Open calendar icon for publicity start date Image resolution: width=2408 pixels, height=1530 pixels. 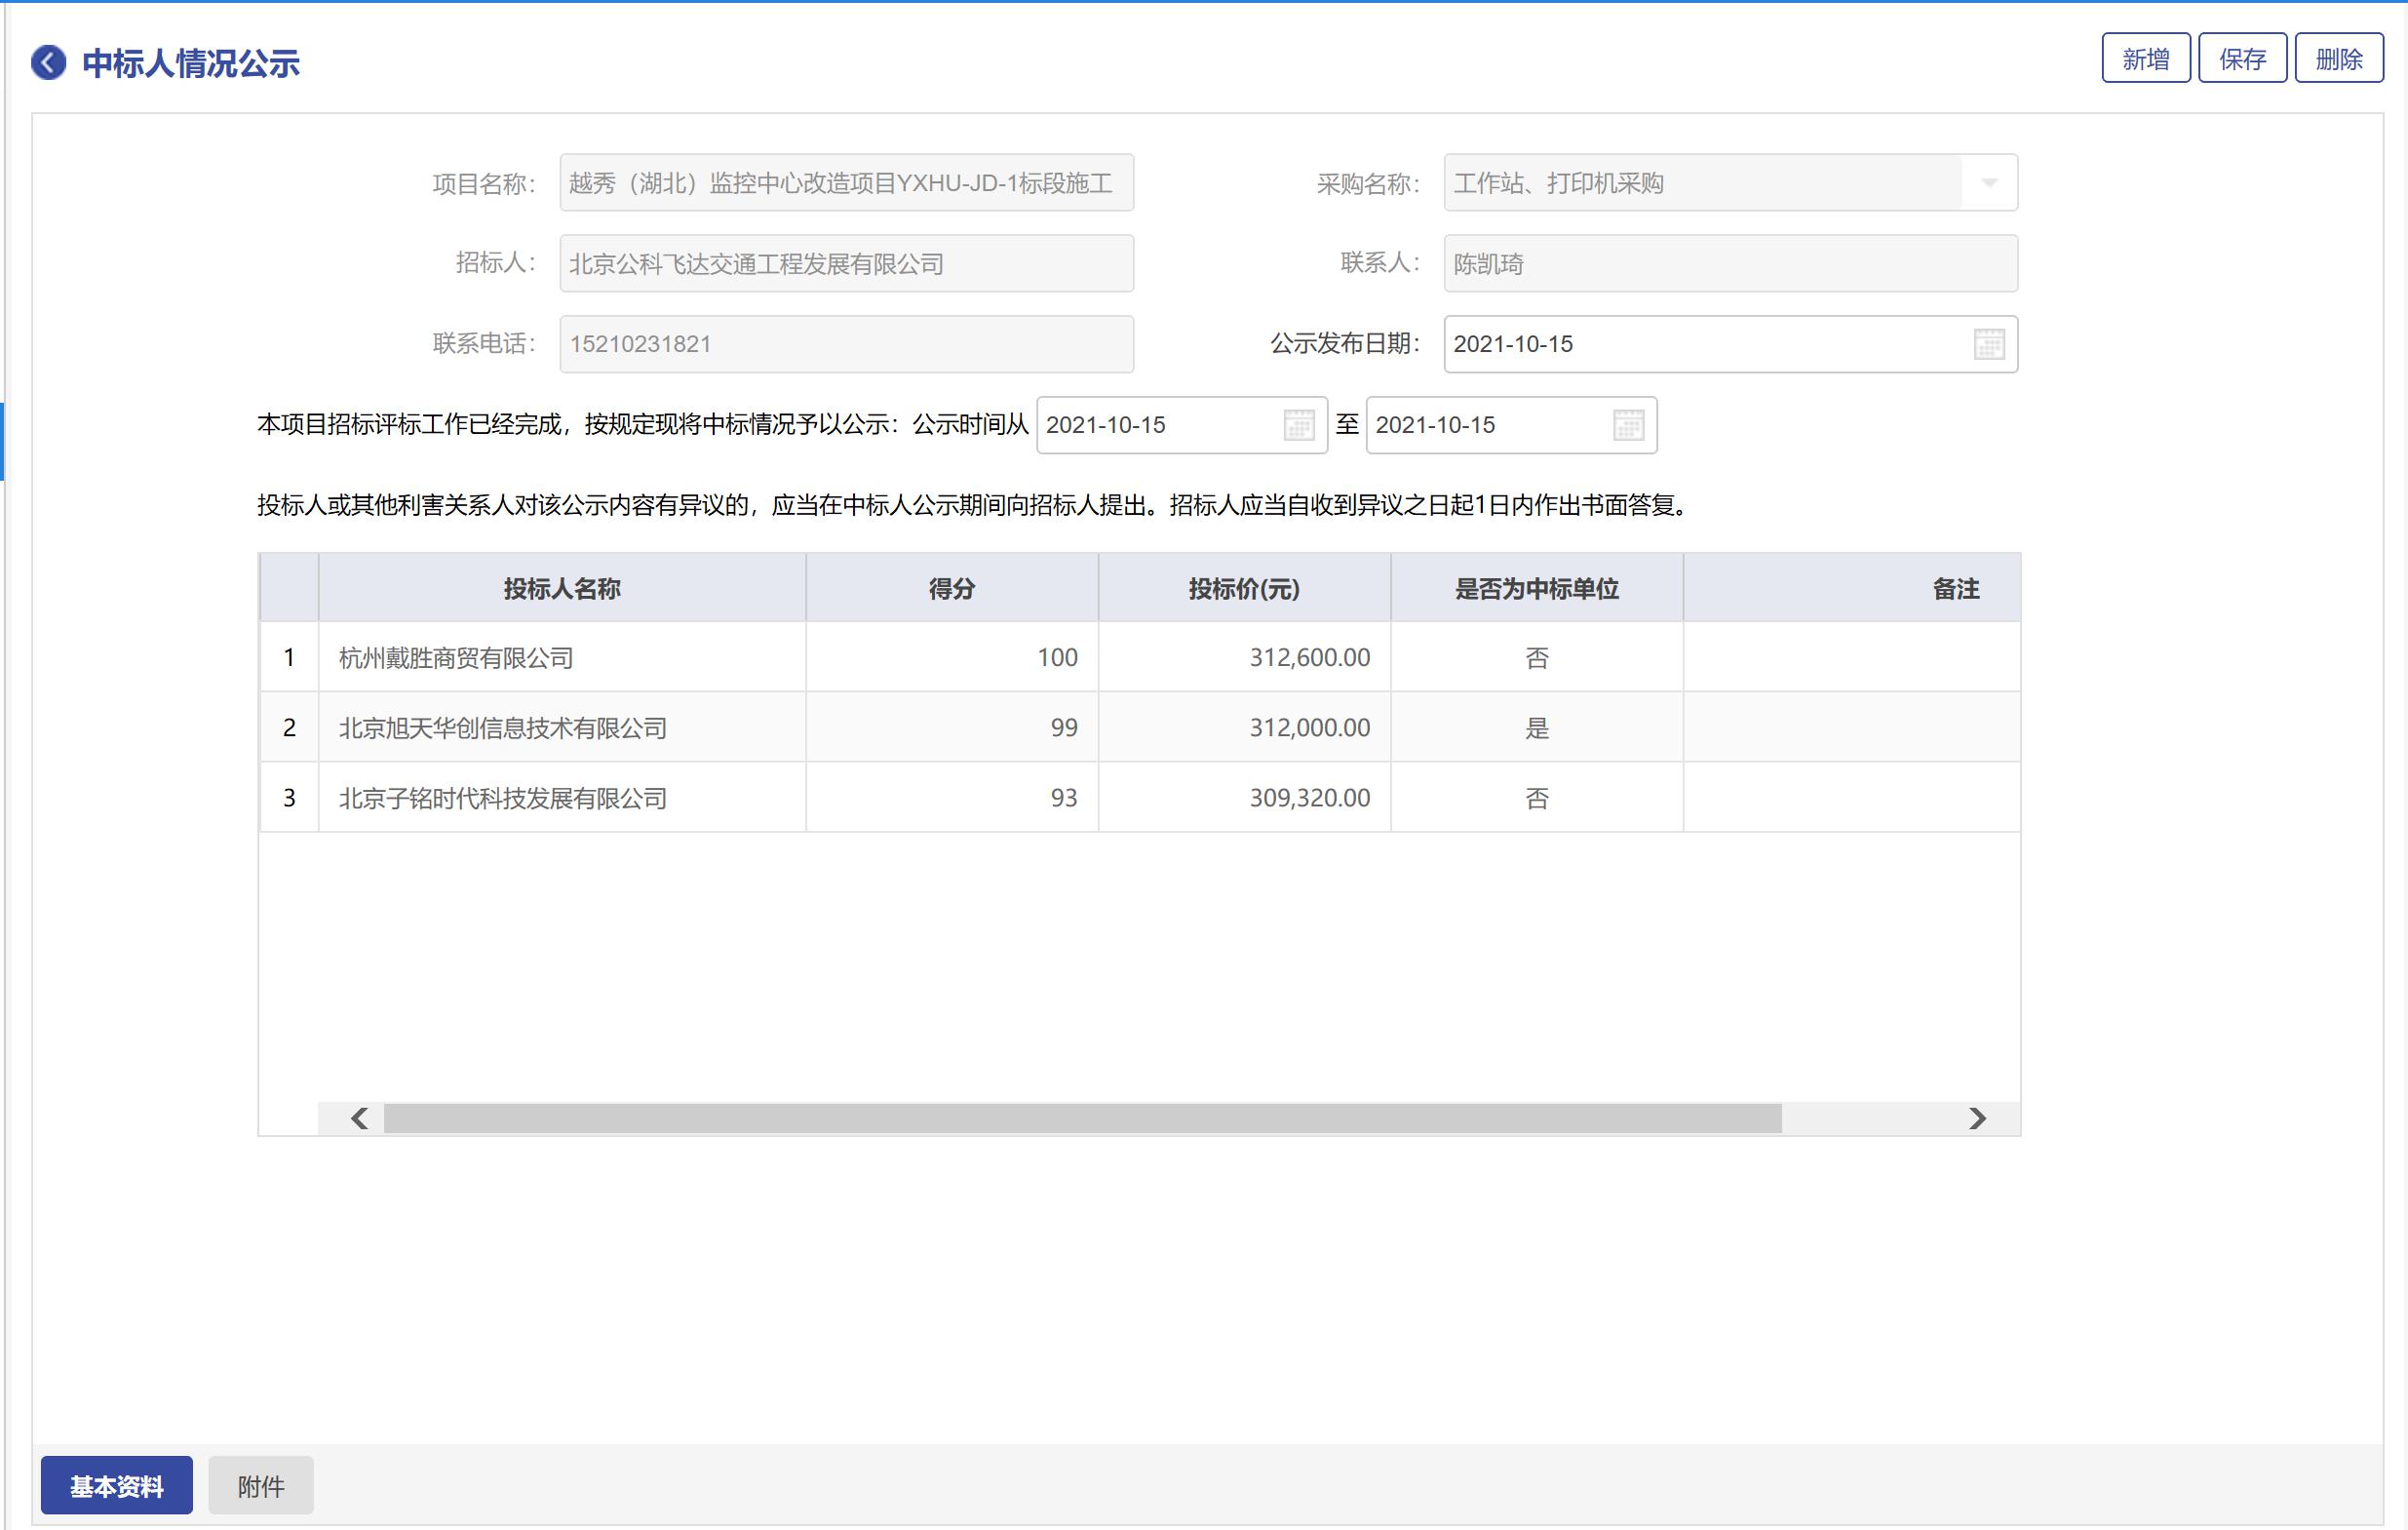(1298, 425)
